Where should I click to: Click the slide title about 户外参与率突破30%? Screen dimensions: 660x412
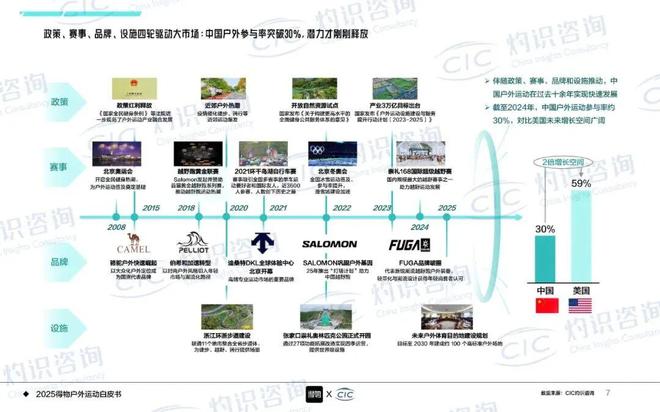click(x=206, y=34)
